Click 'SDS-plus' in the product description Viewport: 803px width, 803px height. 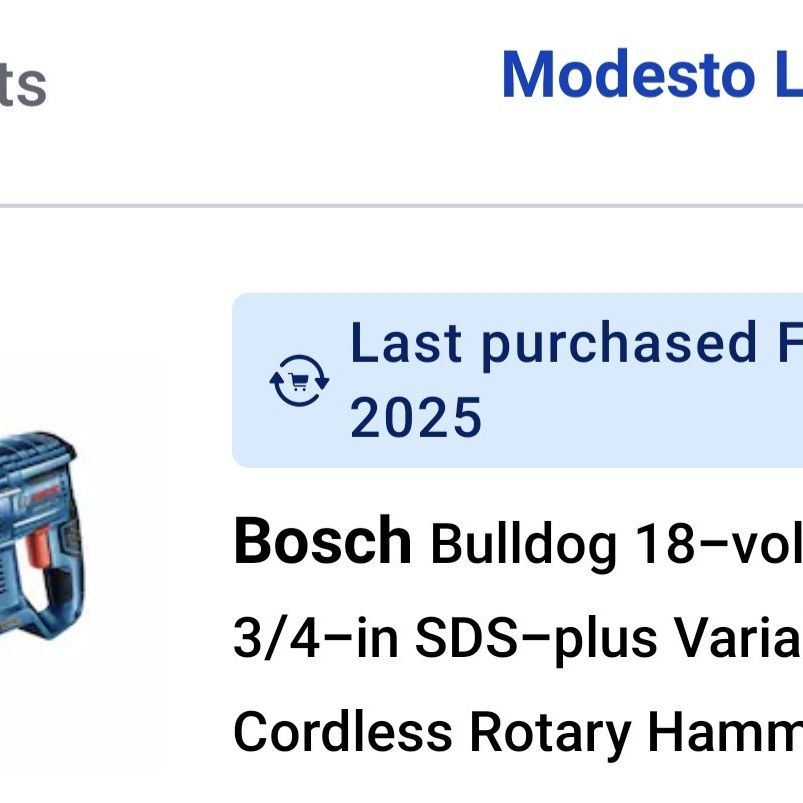pyautogui.click(x=536, y=640)
